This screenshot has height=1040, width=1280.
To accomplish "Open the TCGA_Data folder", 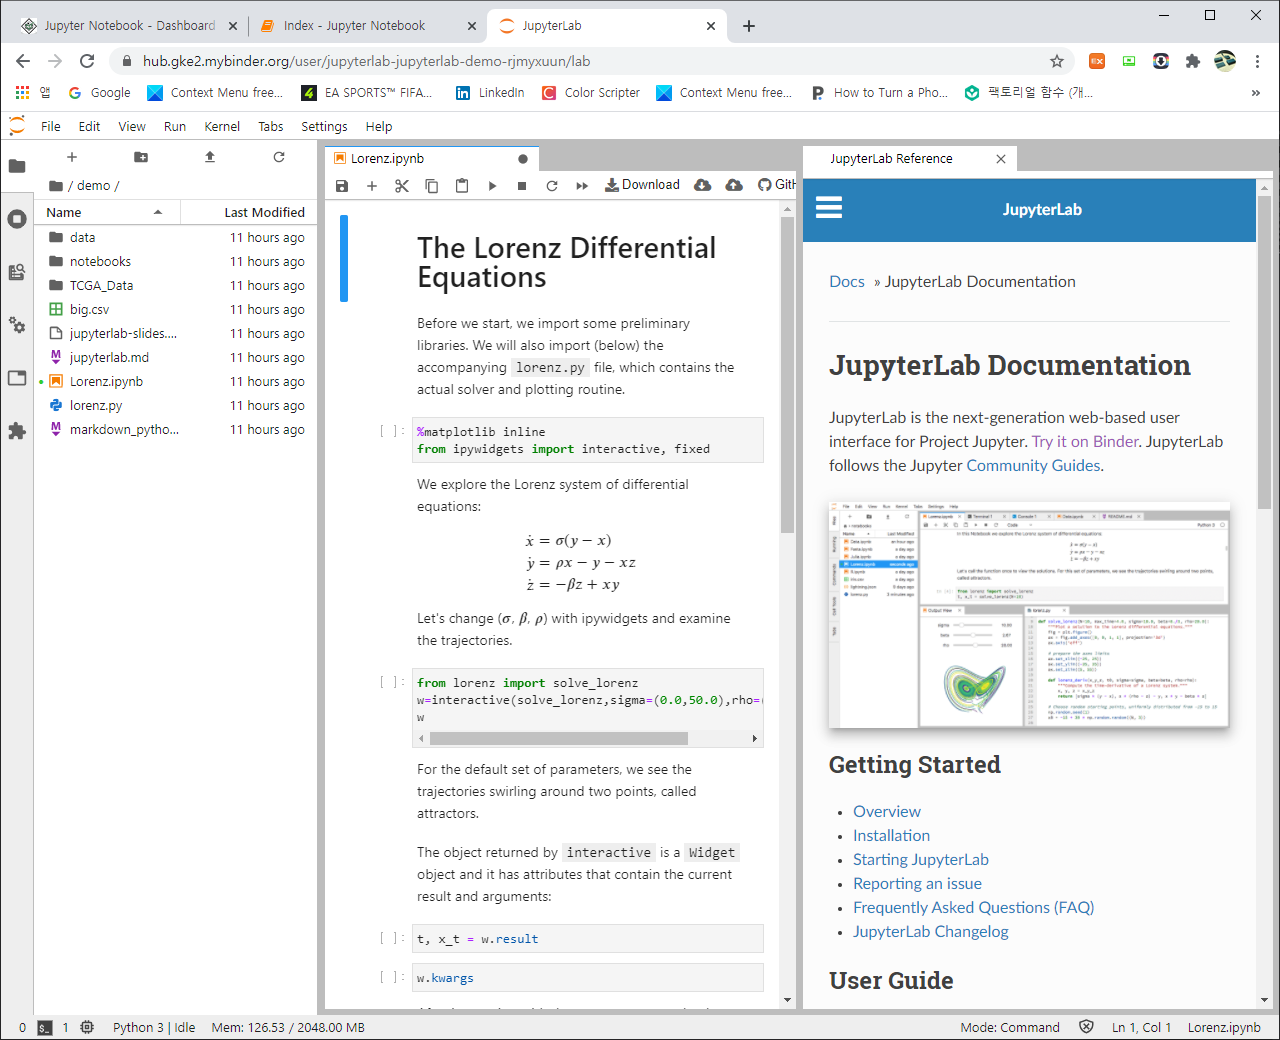I will [176, 286].
